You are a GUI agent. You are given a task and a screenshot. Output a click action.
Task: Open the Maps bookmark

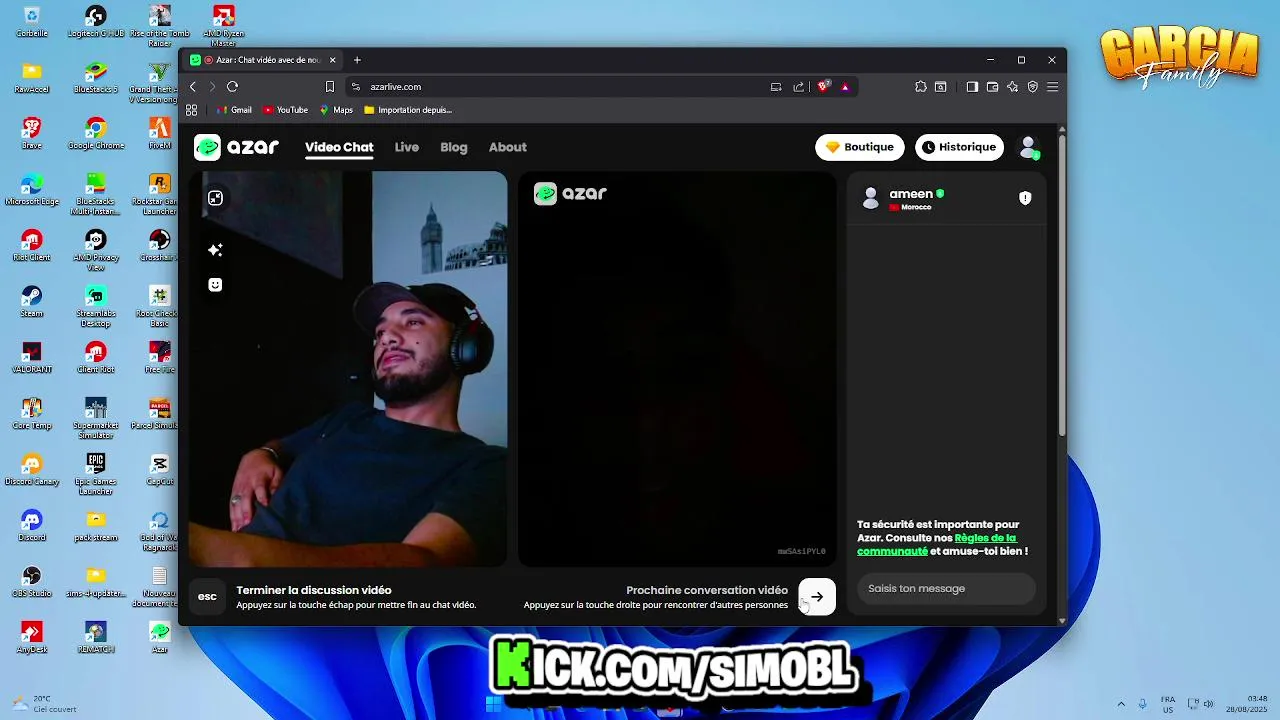pos(336,110)
